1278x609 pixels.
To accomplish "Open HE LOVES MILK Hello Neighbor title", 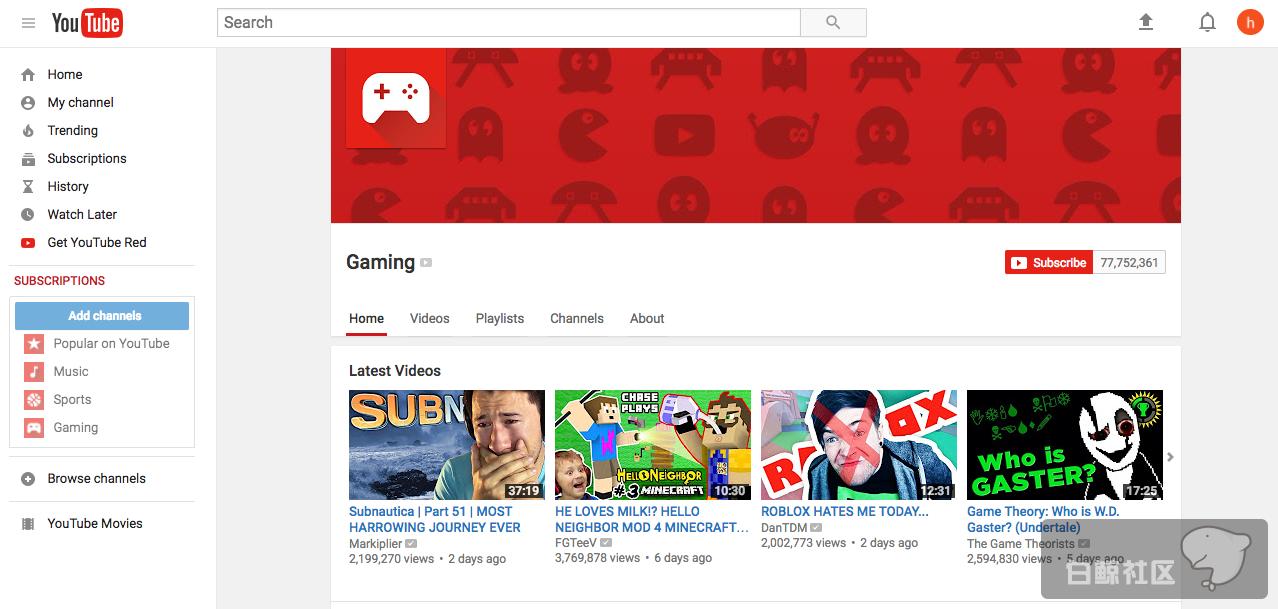I will [652, 519].
